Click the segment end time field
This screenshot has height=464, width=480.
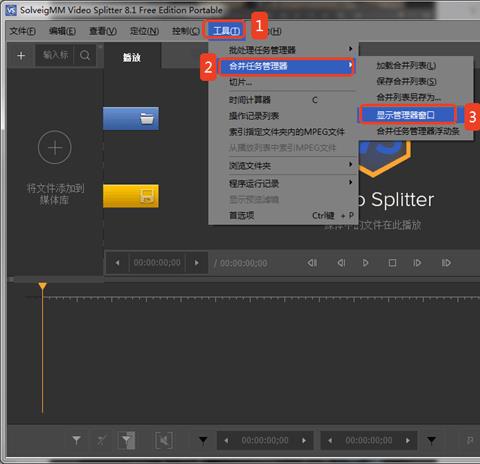point(369,440)
